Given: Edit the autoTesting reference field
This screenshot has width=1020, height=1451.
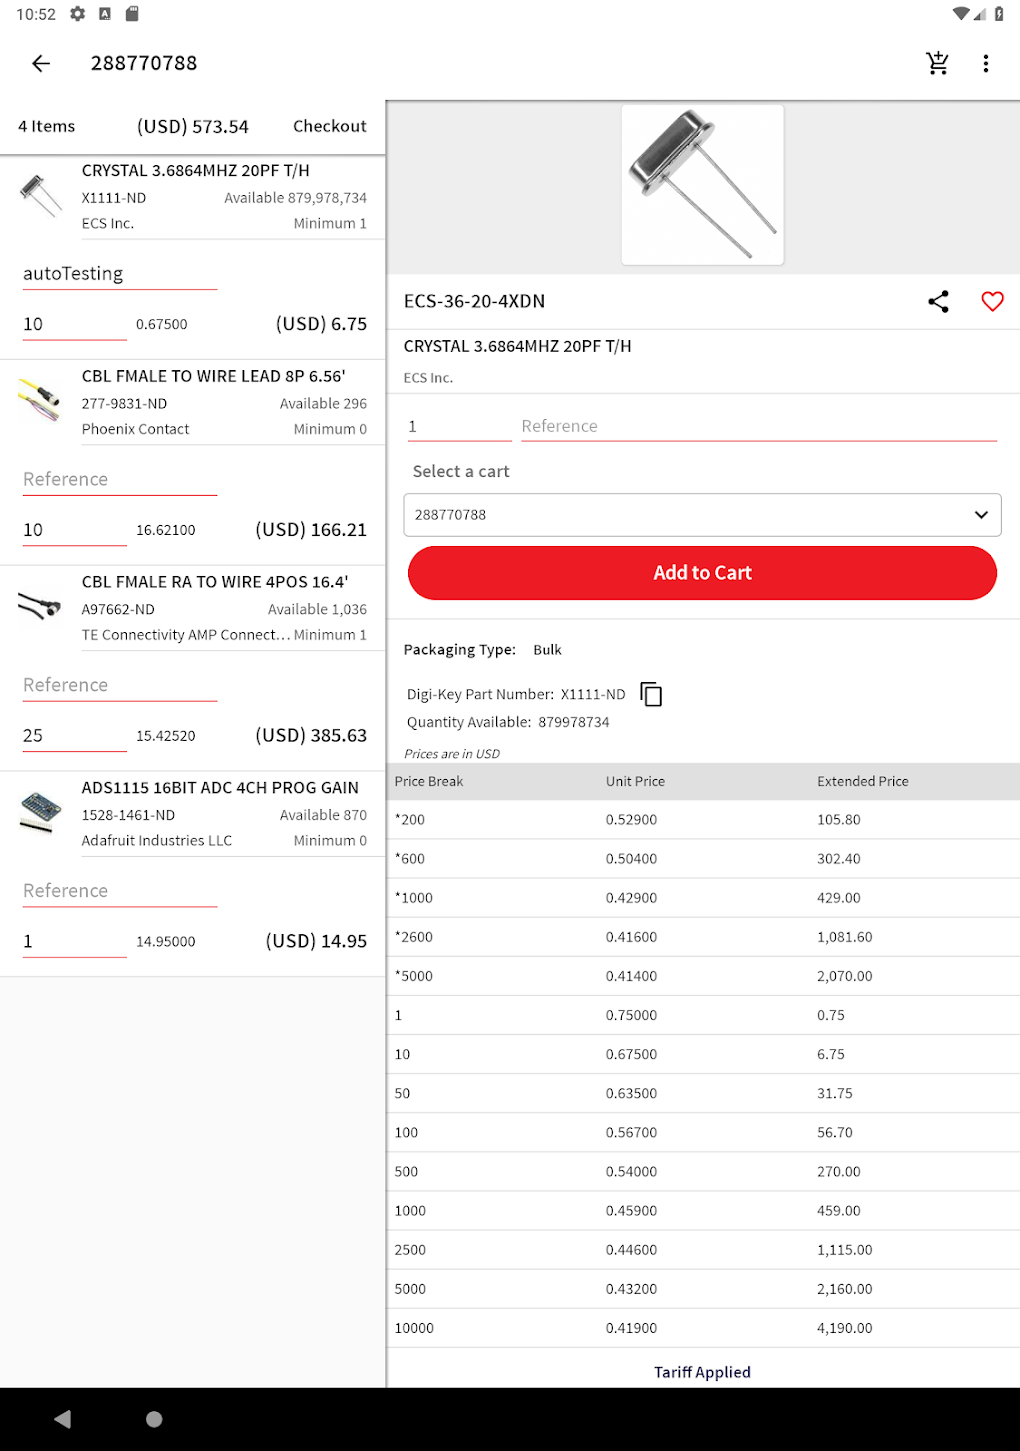Looking at the screenshot, I should [120, 274].
